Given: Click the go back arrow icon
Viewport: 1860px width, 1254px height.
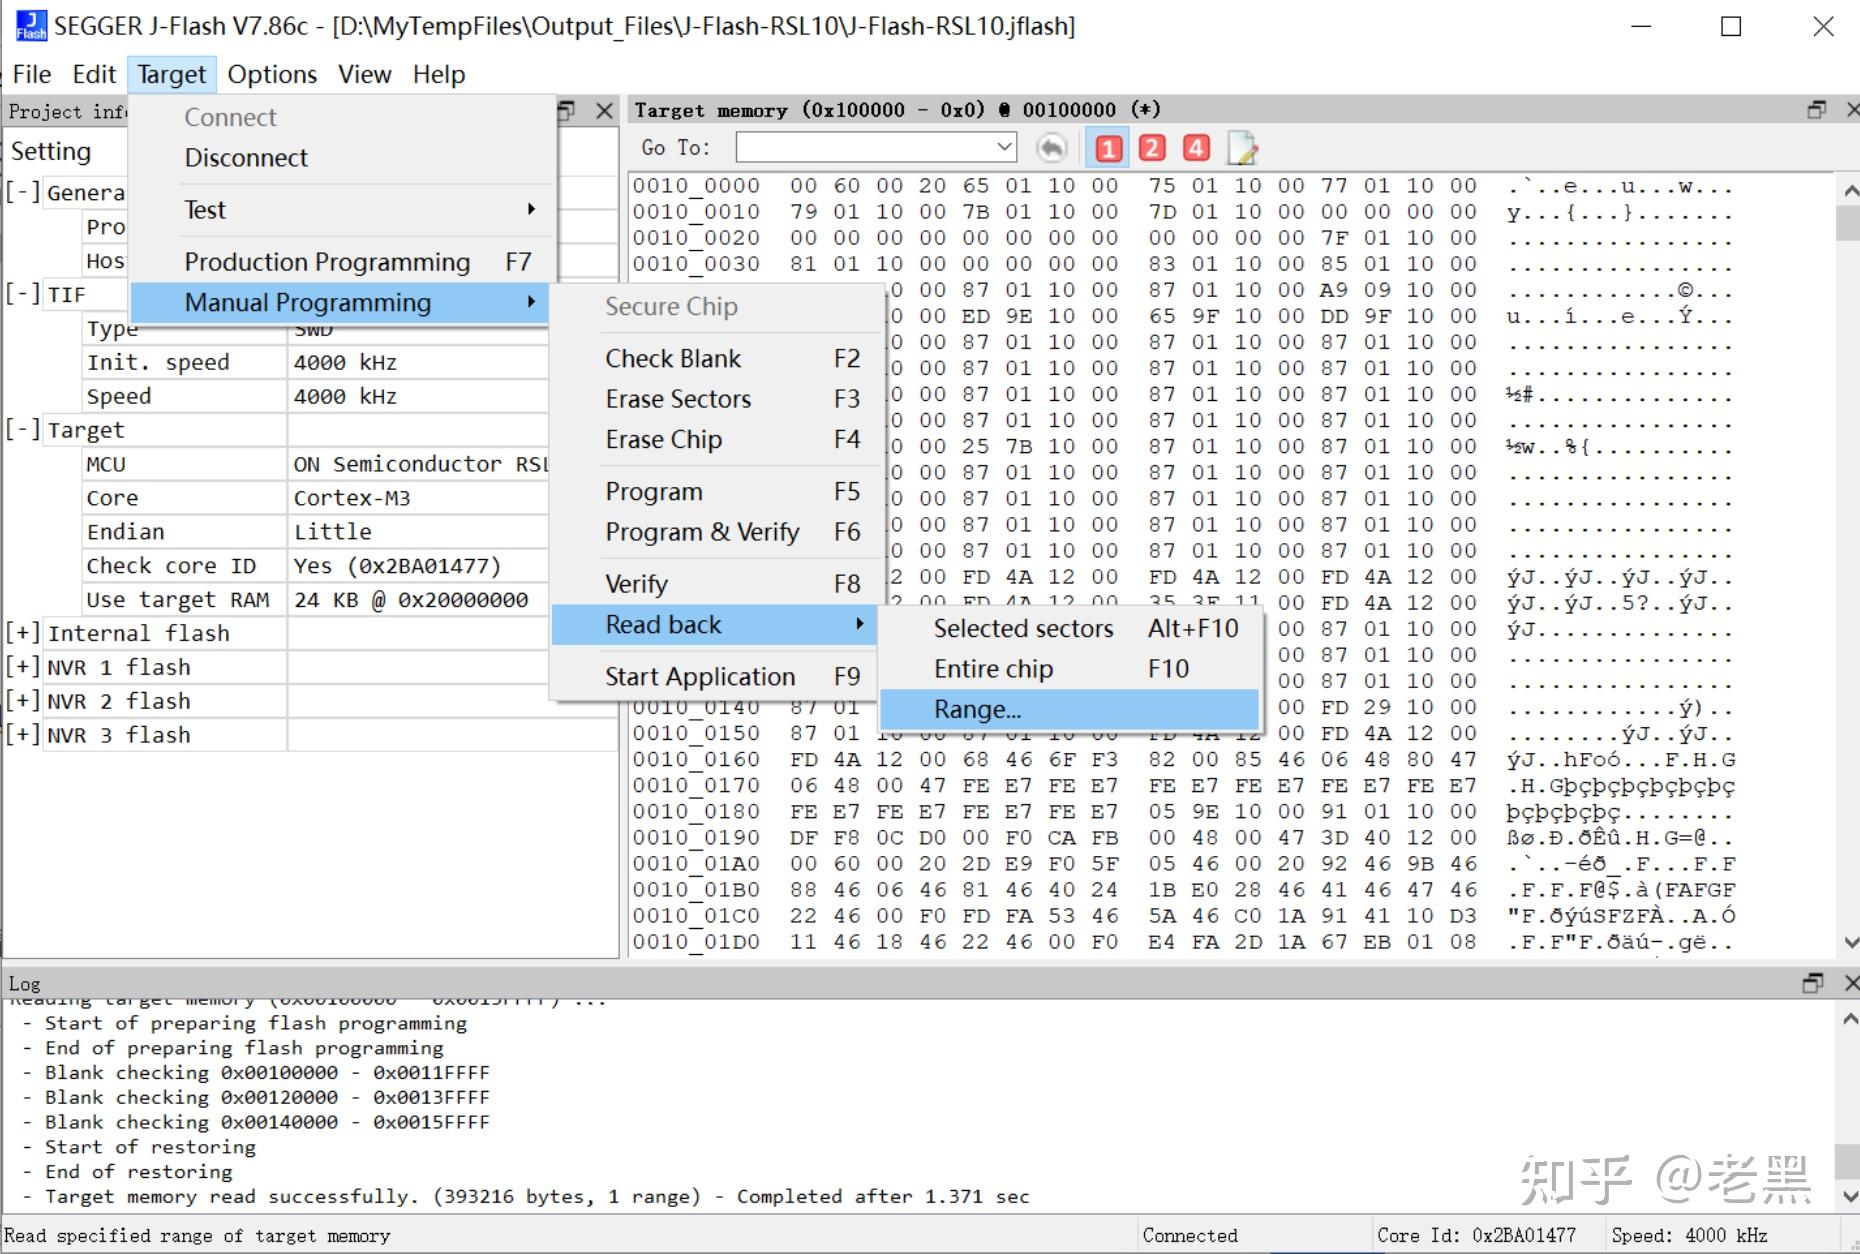Looking at the screenshot, I should point(1051,149).
